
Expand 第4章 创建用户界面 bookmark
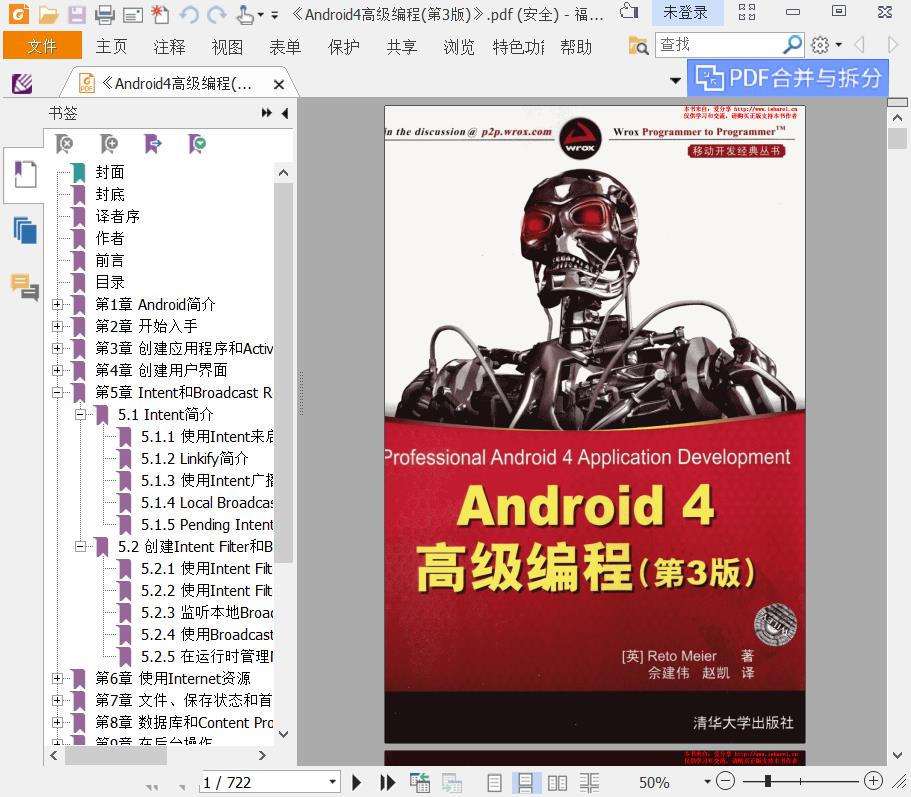coord(57,371)
